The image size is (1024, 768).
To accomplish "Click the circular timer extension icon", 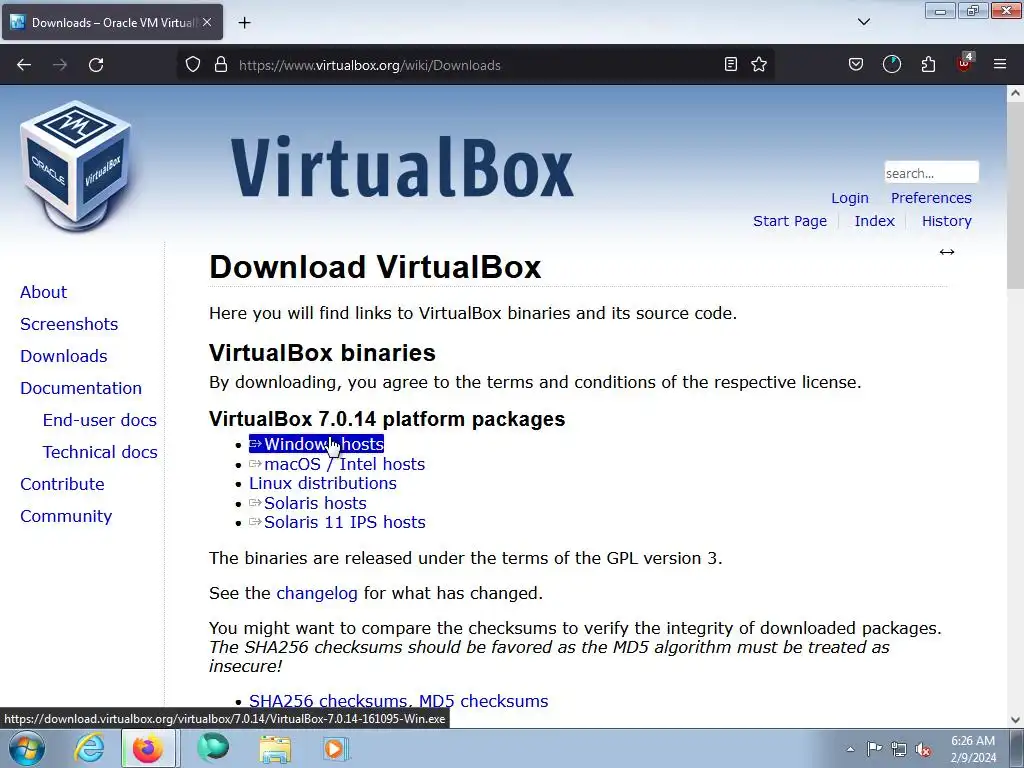I will [891, 64].
